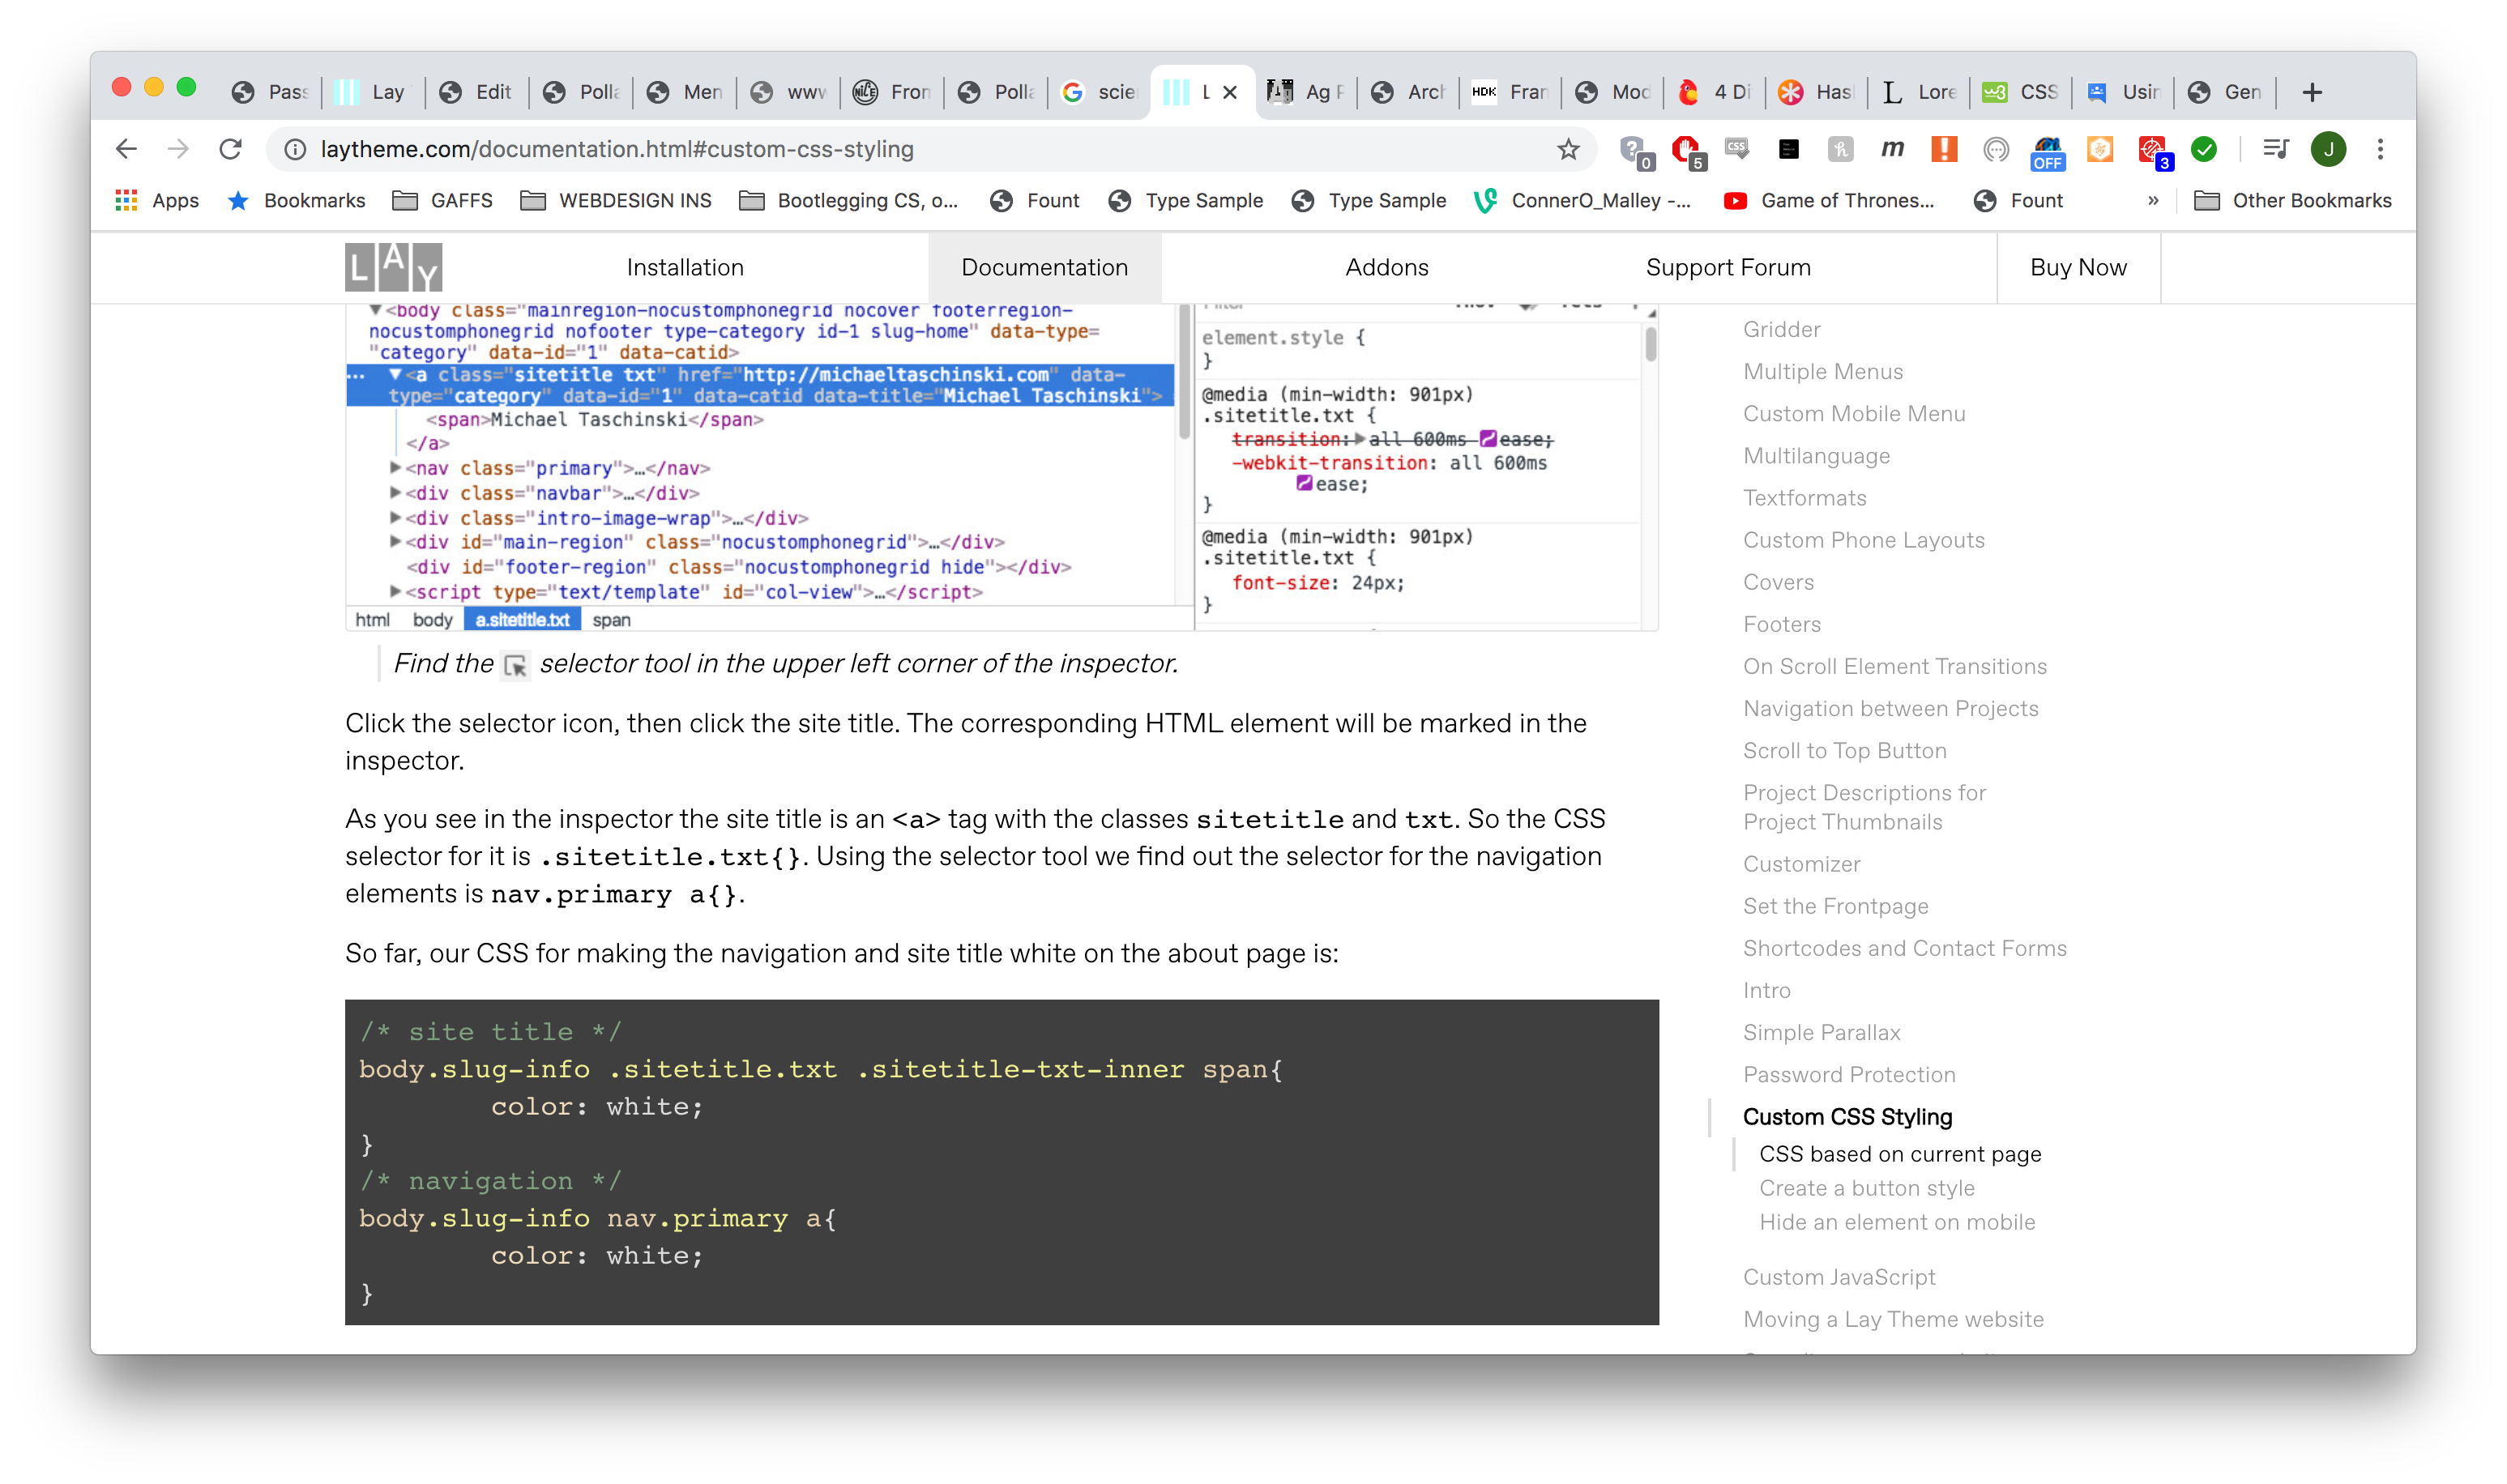Bookmark page with star icon
Screen dimensions: 2507x1484
tap(1567, 149)
